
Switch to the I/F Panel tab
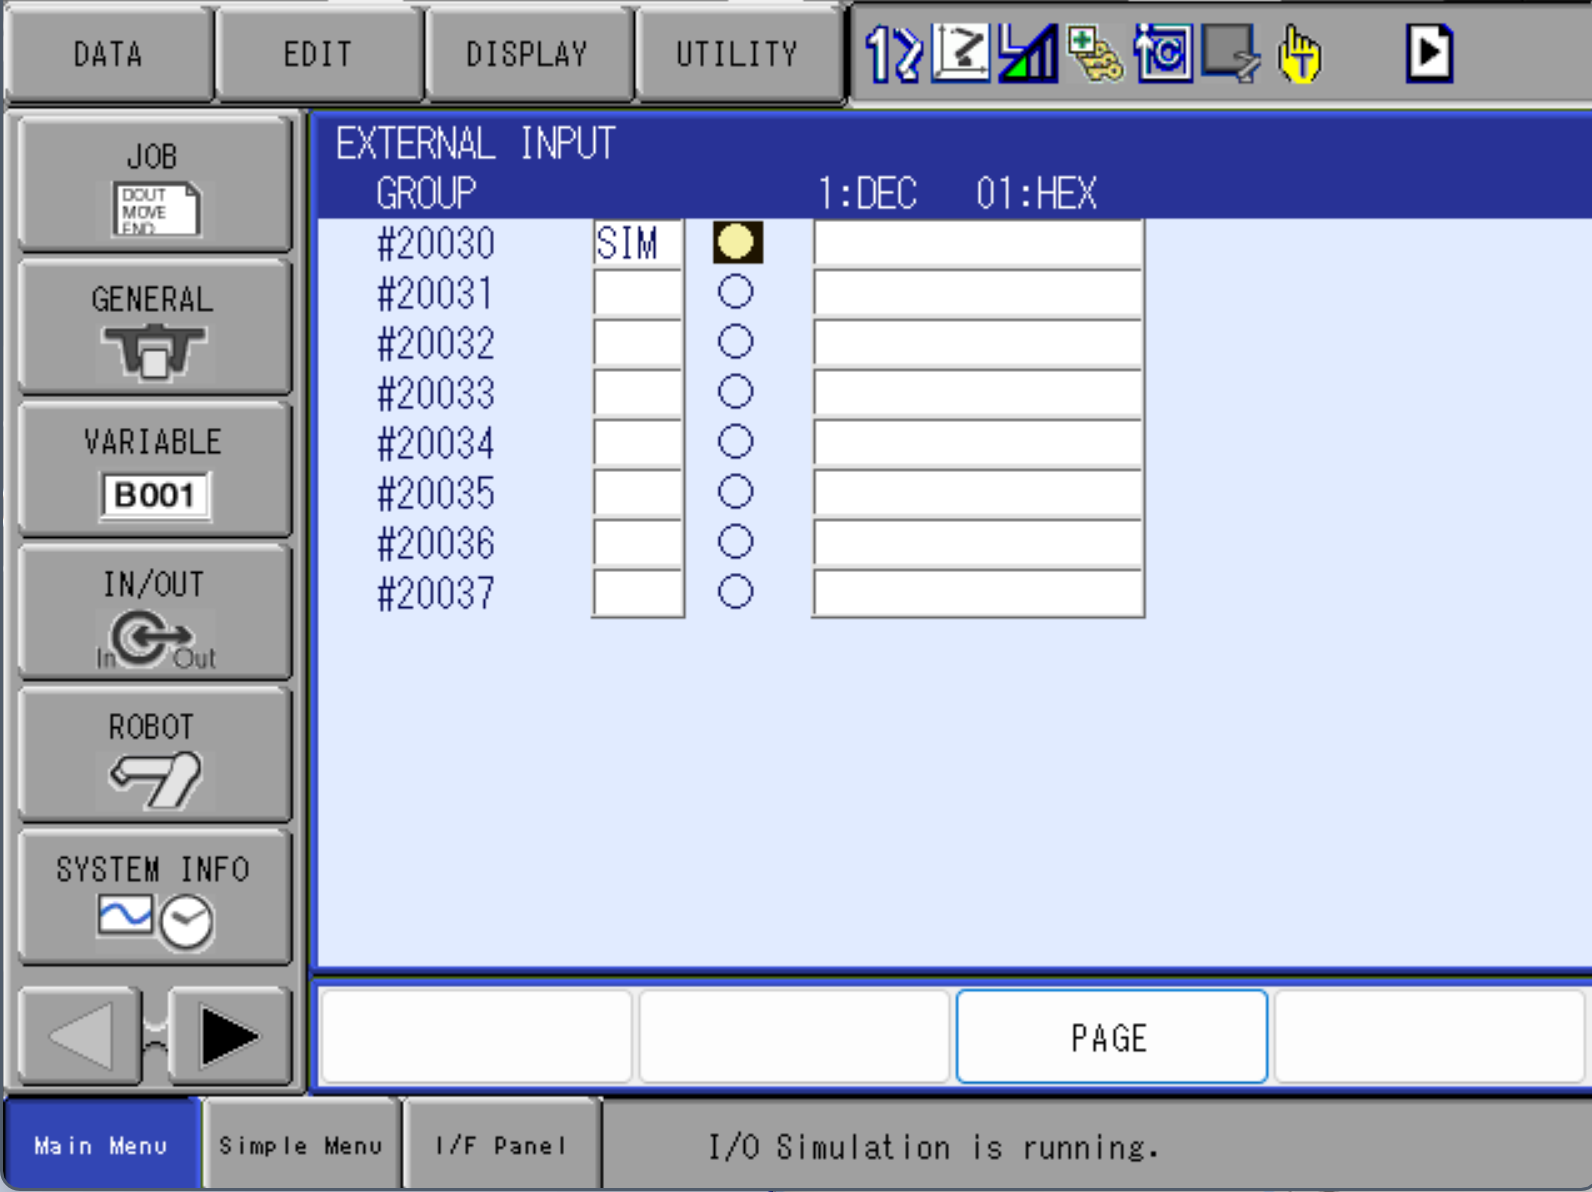point(501,1145)
